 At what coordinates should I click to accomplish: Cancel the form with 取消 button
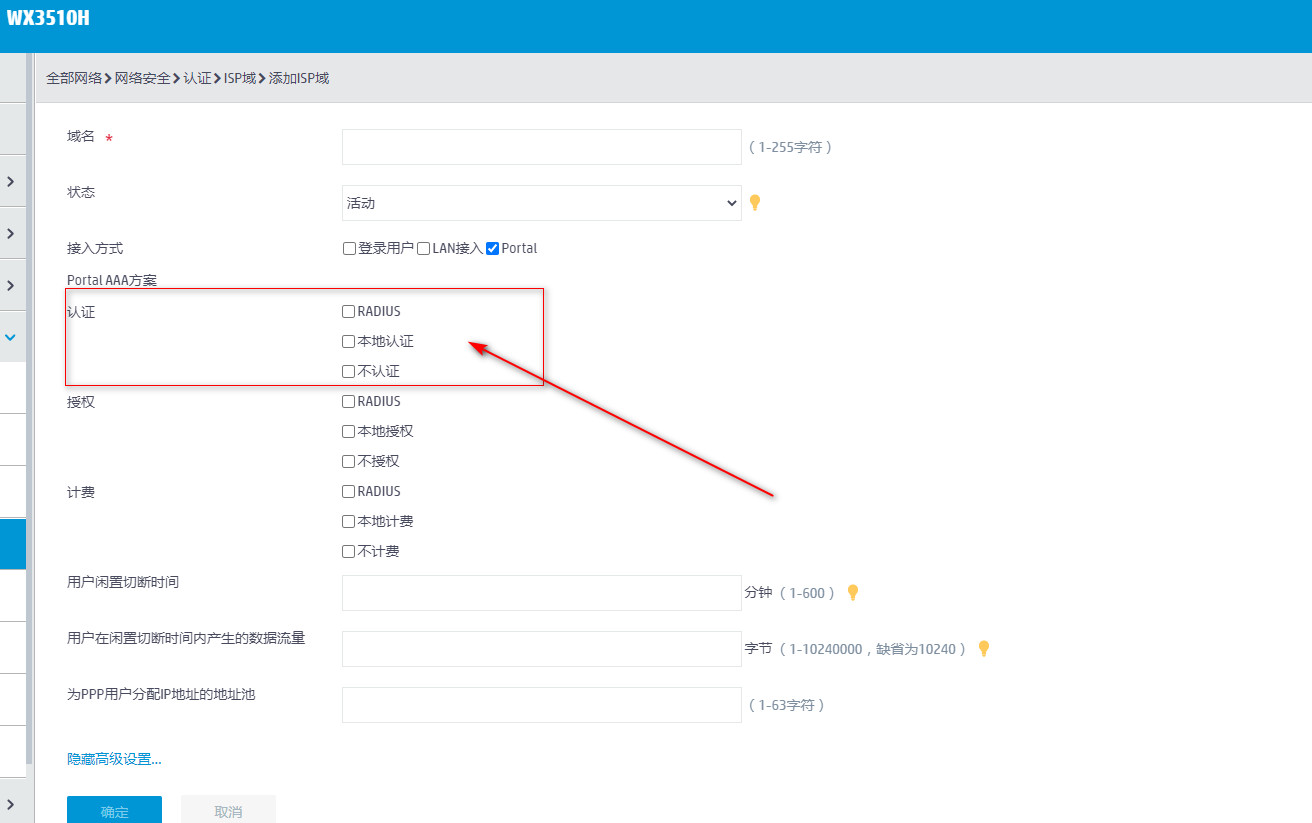[228, 810]
